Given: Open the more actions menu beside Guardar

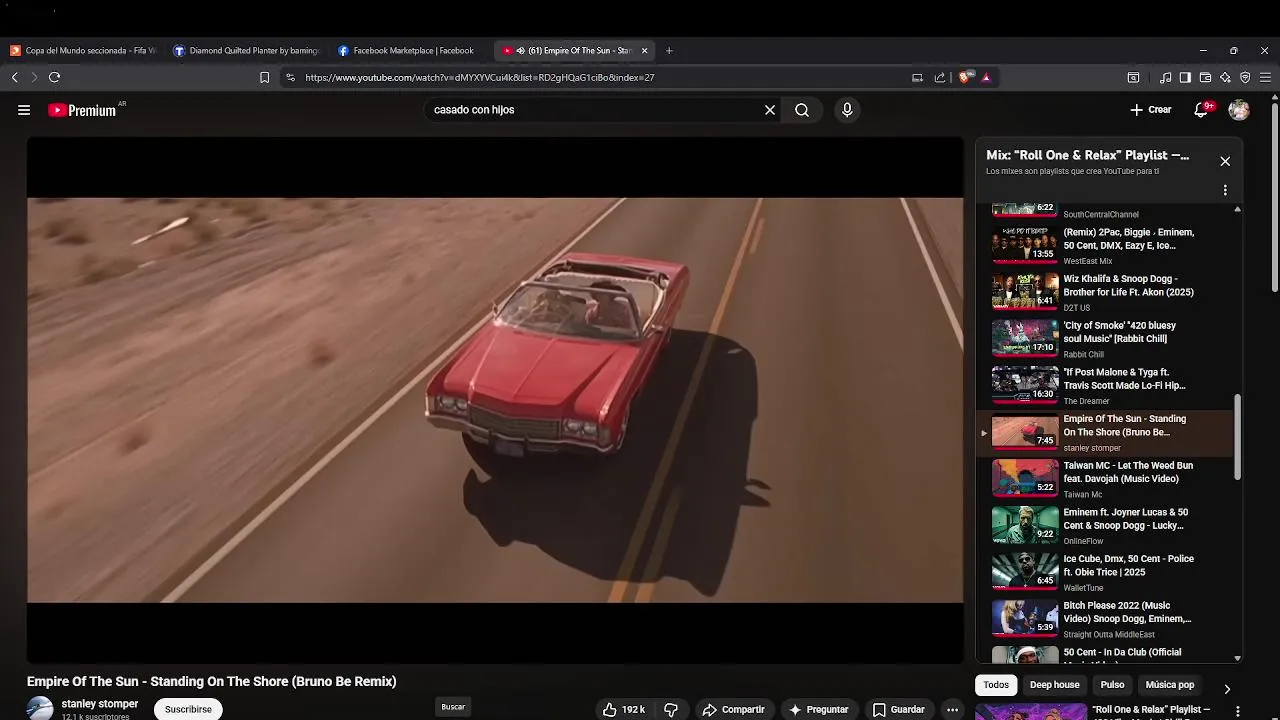Looking at the screenshot, I should (952, 709).
